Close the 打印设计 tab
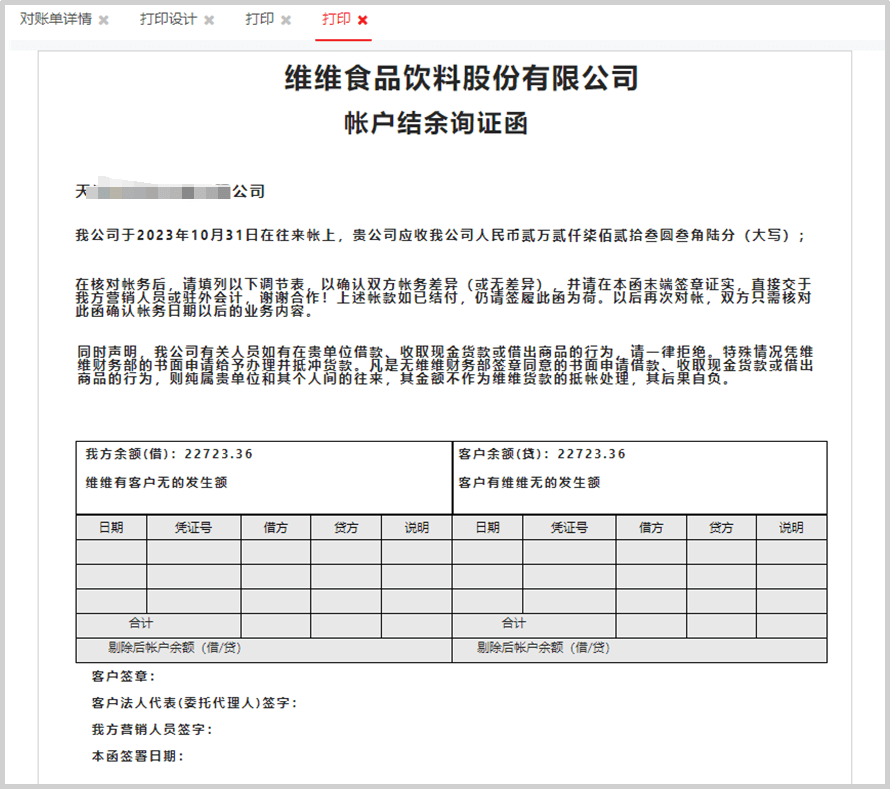This screenshot has height=789, width=890. 209,20
